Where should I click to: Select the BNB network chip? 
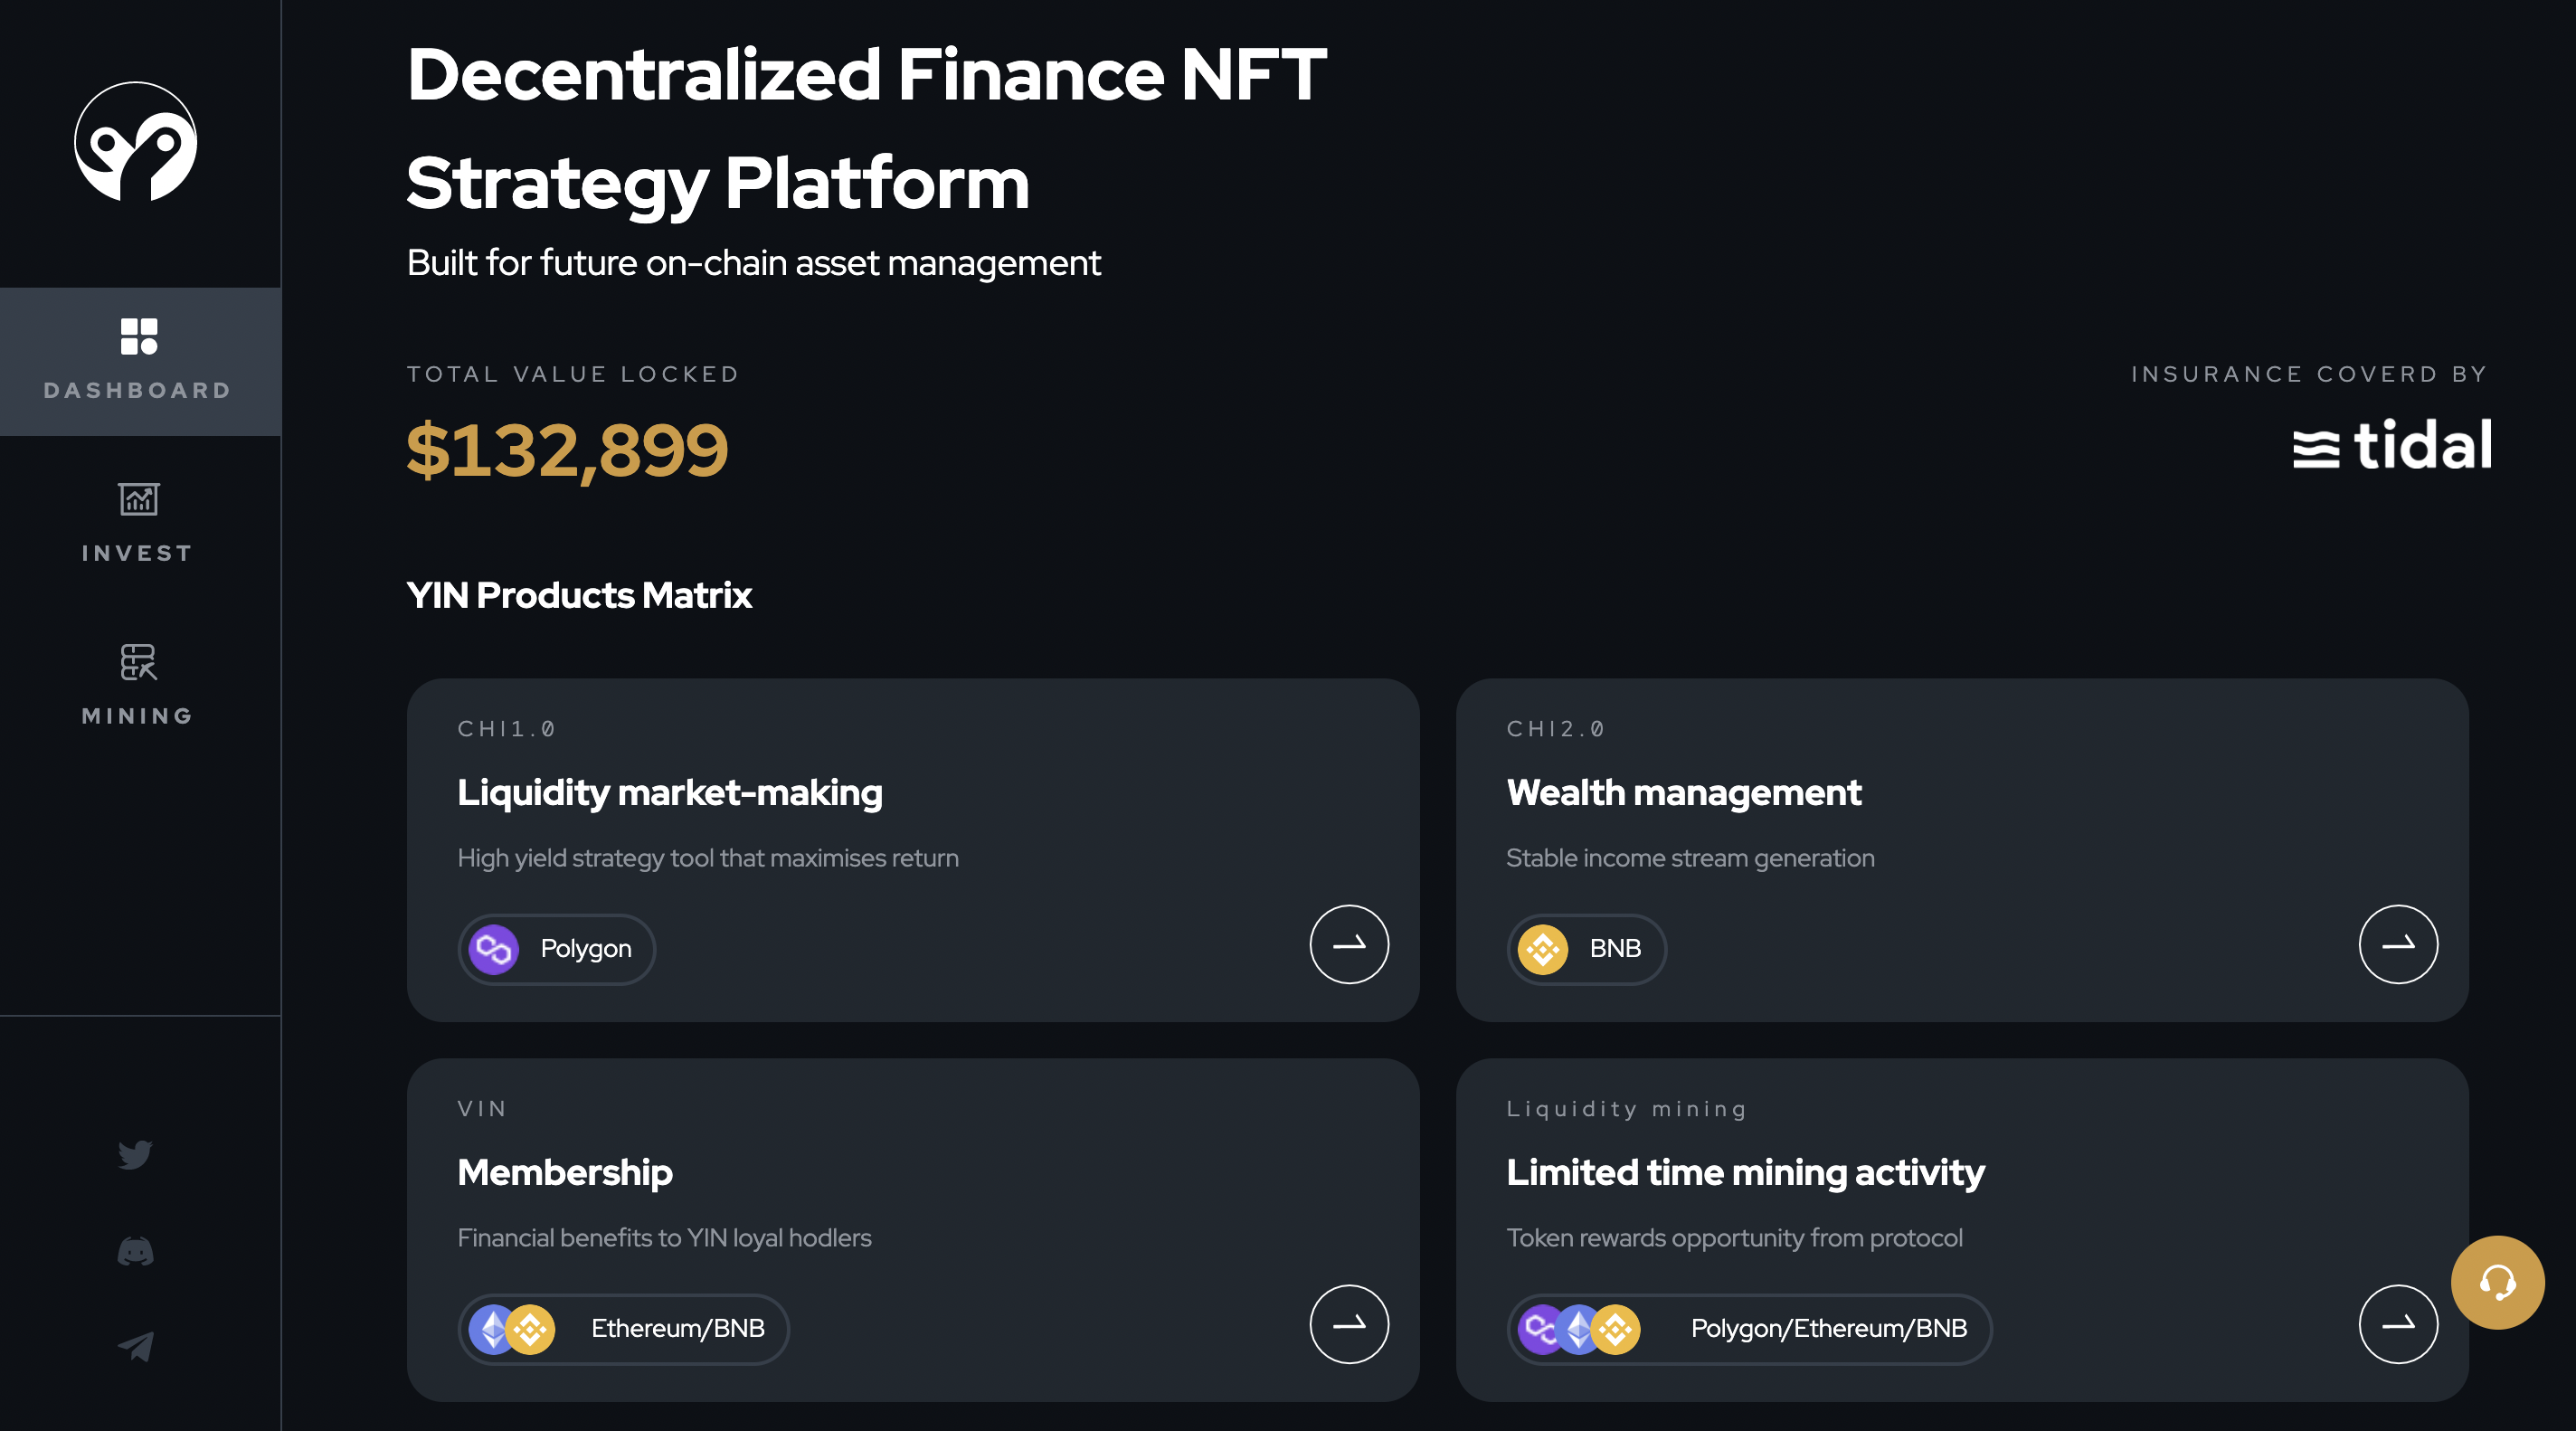point(1586,949)
